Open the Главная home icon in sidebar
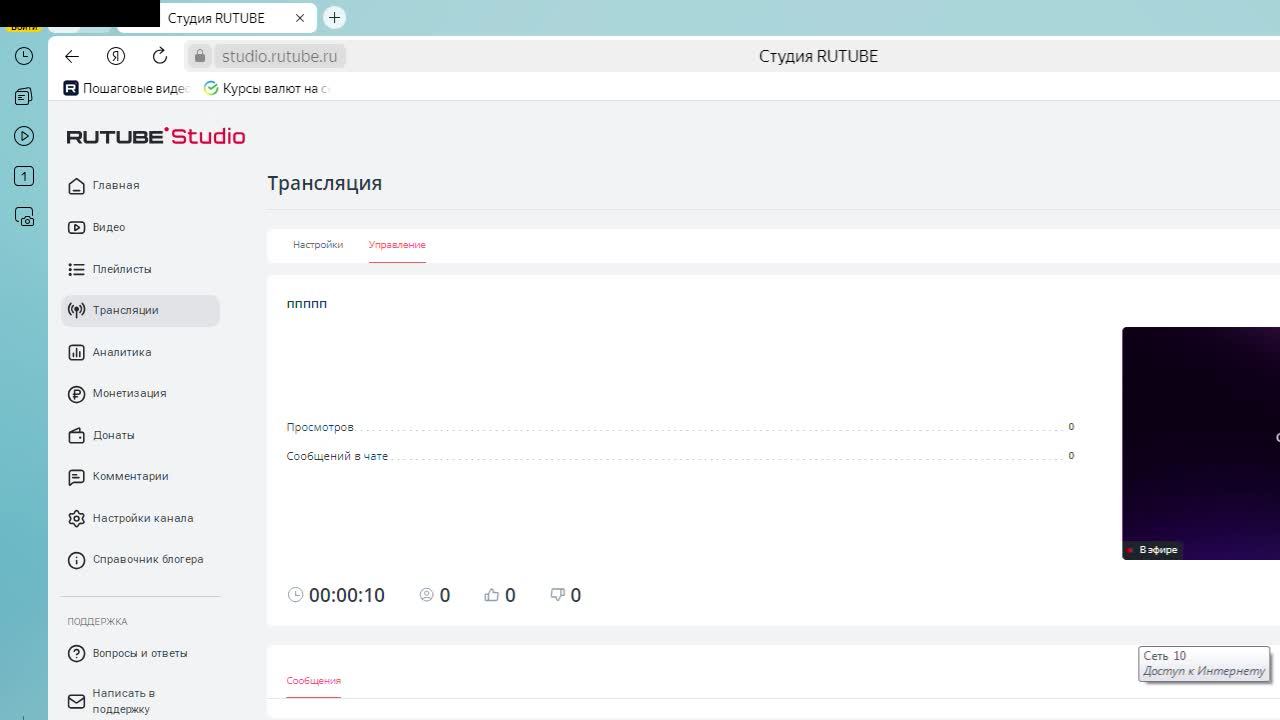This screenshot has height=720, width=1280. click(x=76, y=186)
